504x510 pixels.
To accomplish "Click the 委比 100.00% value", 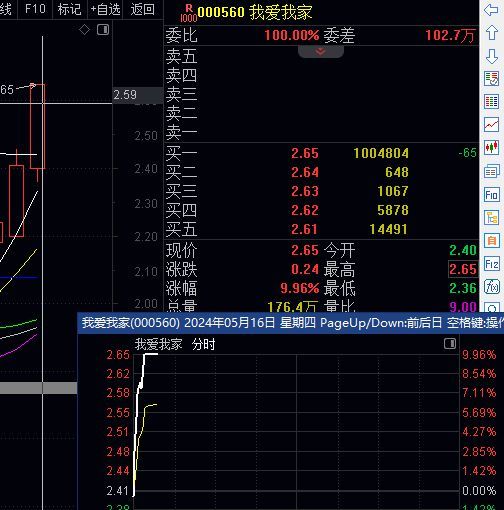I will pyautogui.click(x=292, y=35).
